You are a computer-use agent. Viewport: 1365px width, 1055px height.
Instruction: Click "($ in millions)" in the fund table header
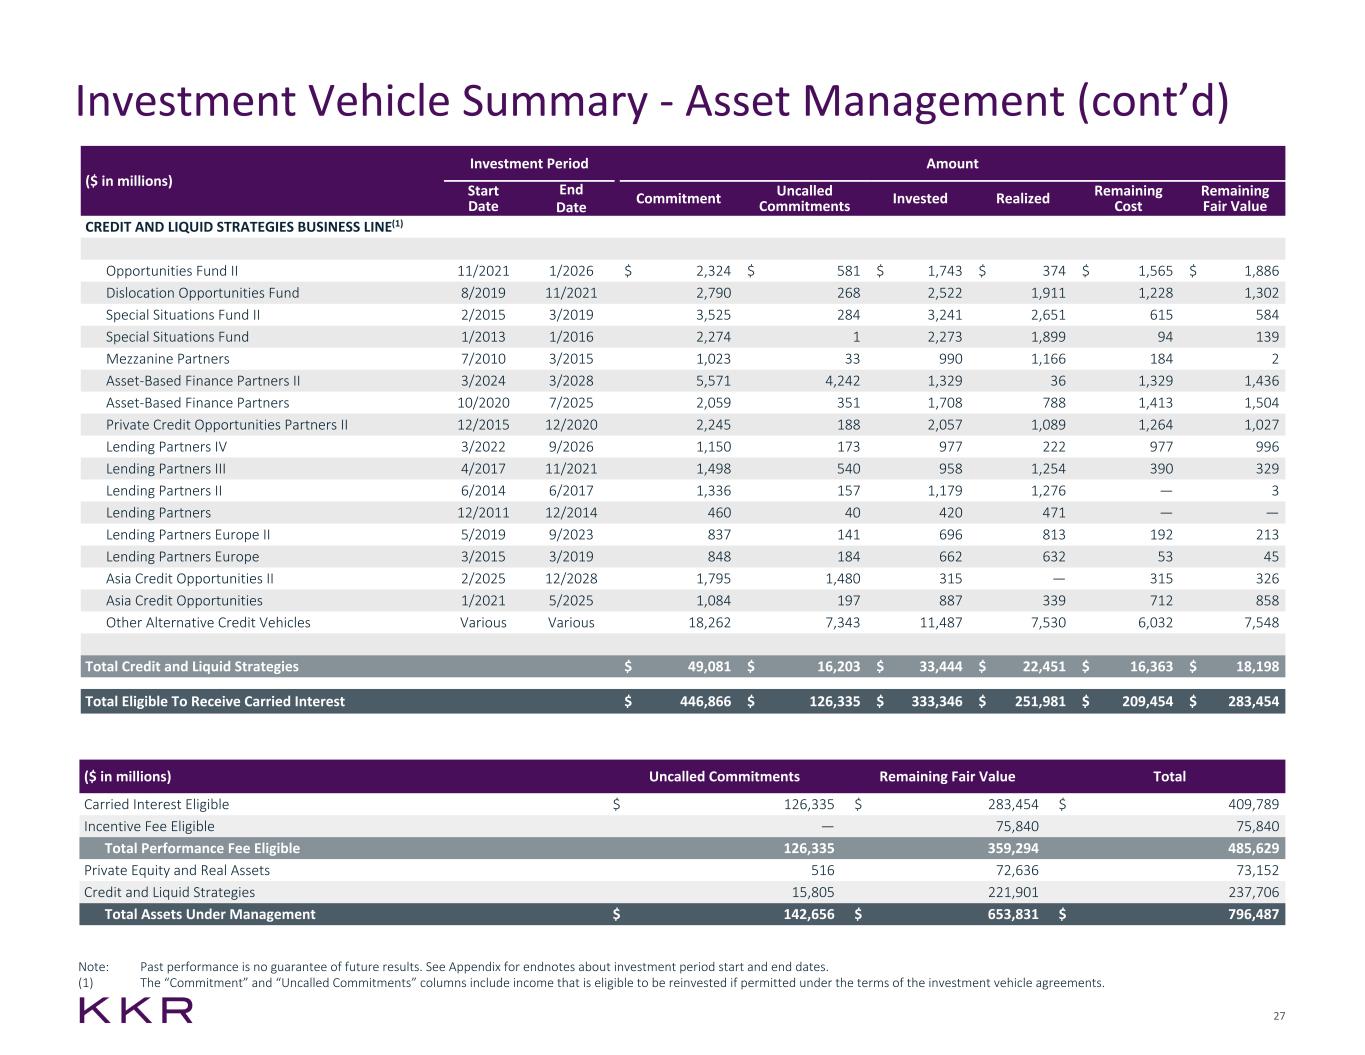pos(129,181)
